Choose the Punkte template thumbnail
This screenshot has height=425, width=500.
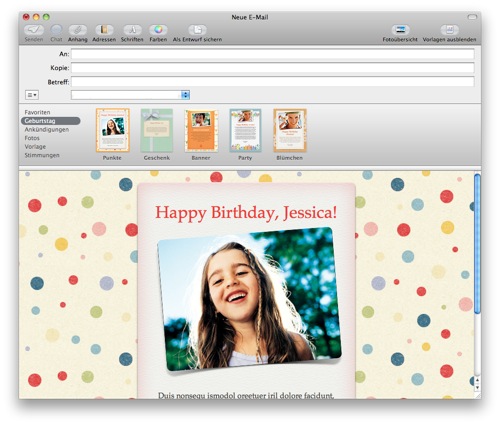(113, 130)
